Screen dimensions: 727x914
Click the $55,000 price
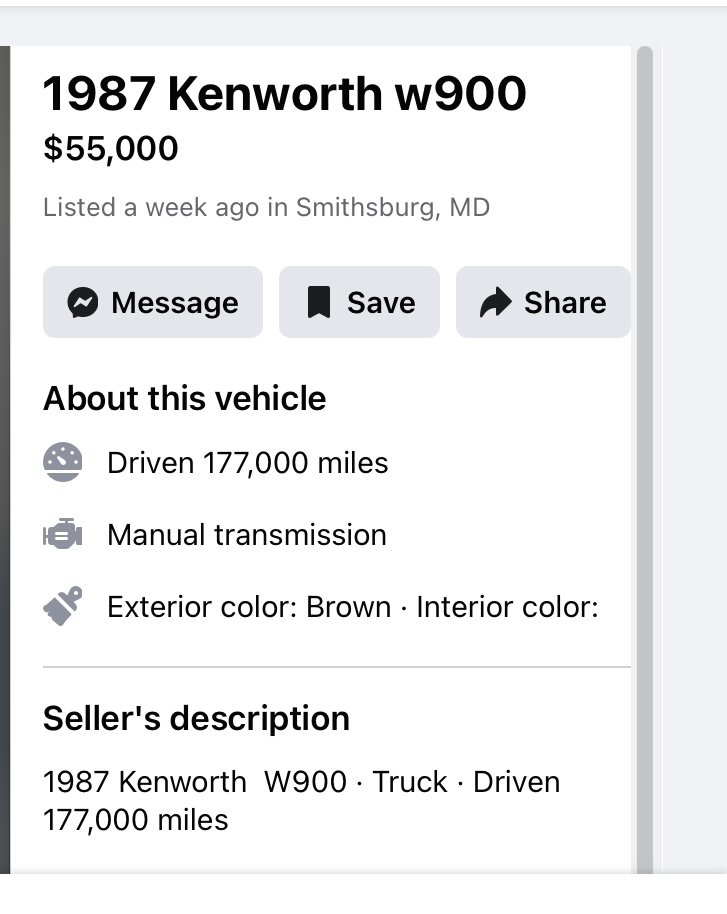tap(111, 149)
